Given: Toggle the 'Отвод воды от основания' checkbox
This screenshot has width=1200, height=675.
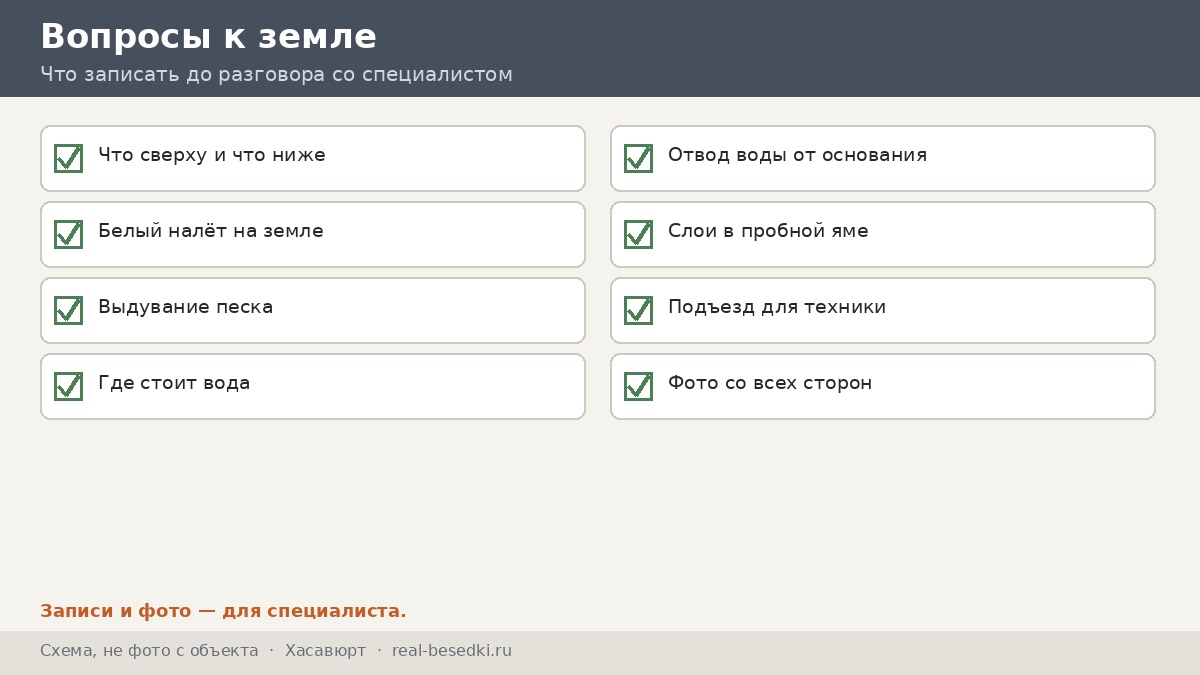Looking at the screenshot, I should tap(638, 158).
